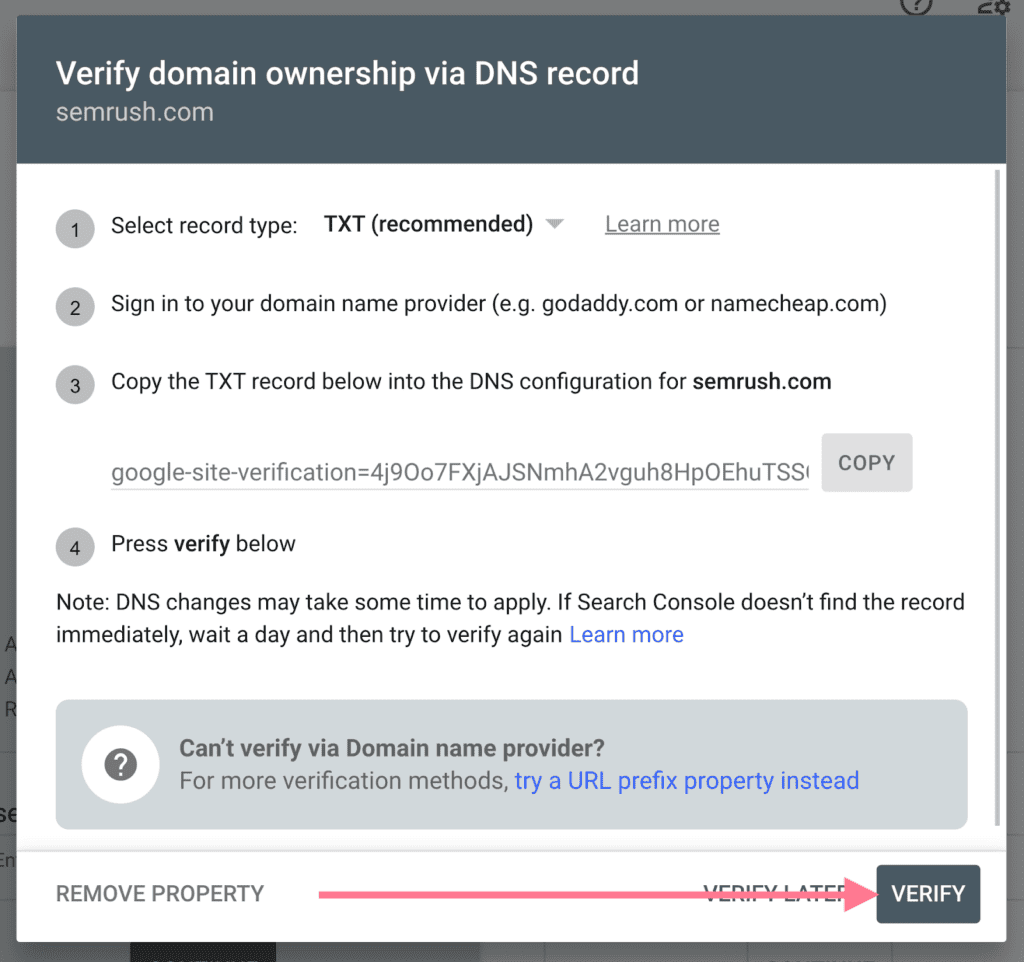Image resolution: width=1024 pixels, height=962 pixels.
Task: Open the Search Console help icon
Action: (x=916, y=9)
